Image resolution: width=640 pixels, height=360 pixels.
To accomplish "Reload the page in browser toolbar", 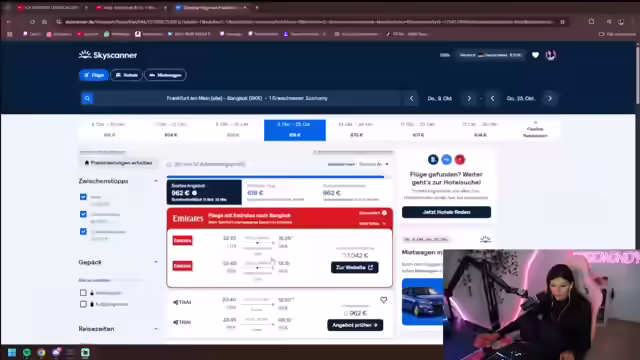I will (x=32, y=22).
